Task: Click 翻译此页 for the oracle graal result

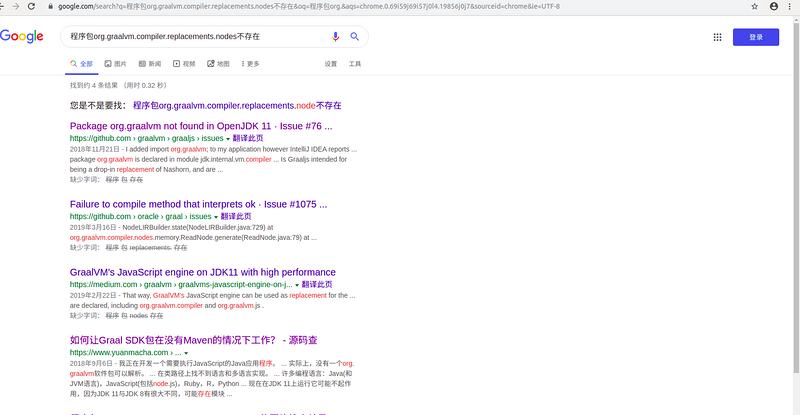Action: 236,216
